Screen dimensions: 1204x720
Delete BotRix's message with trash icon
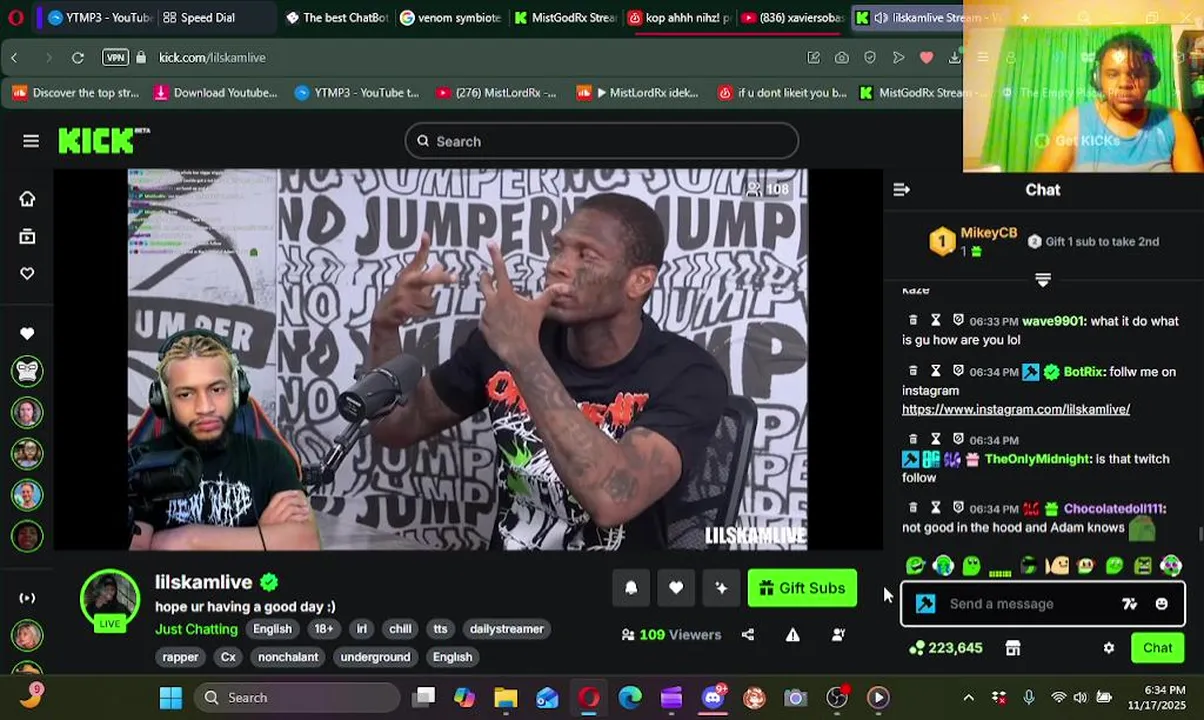tap(913, 371)
